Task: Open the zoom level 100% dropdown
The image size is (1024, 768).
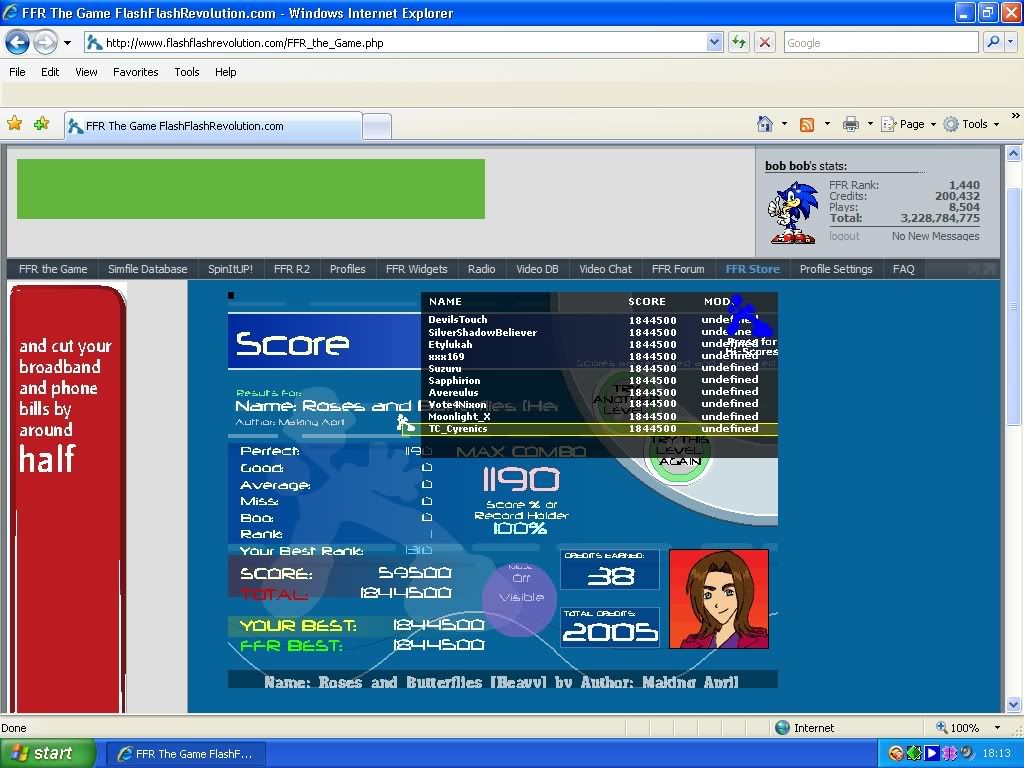Action: (997, 728)
